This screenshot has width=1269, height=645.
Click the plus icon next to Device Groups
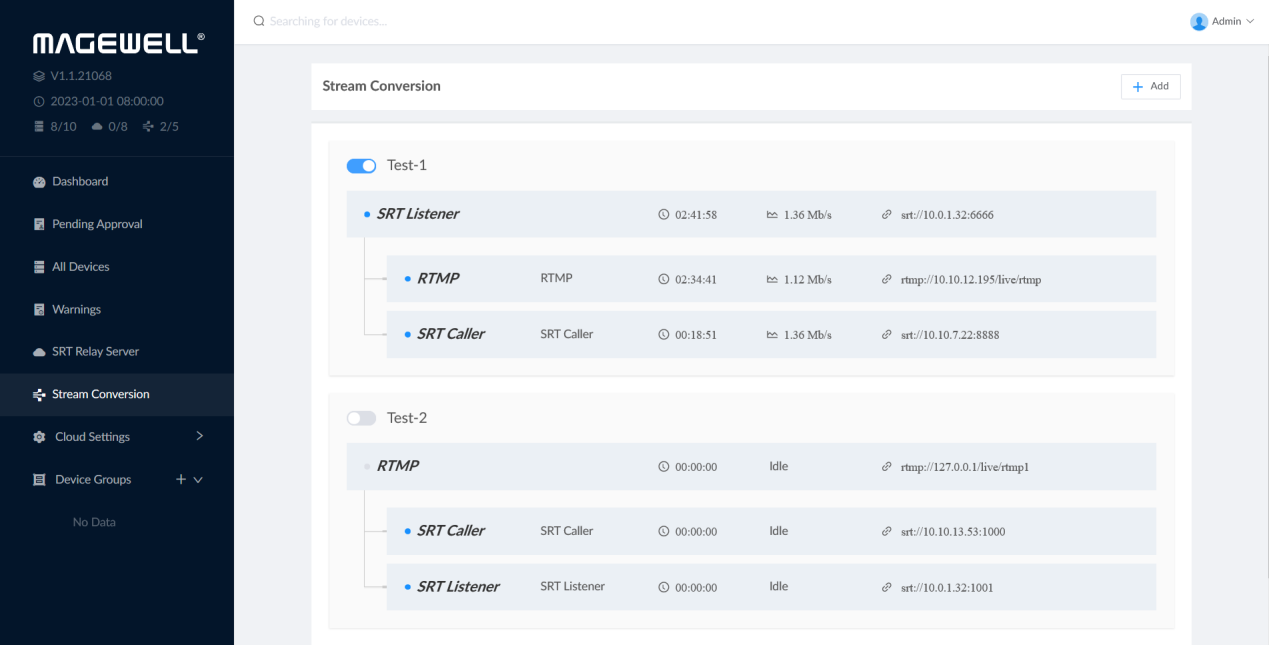point(181,480)
